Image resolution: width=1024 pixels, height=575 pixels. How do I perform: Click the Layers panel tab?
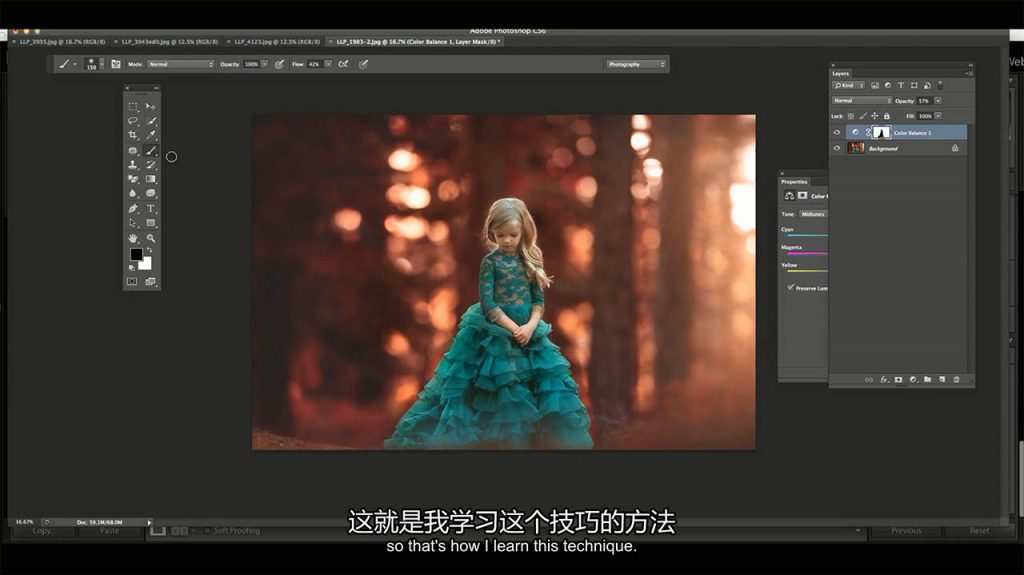click(x=841, y=73)
